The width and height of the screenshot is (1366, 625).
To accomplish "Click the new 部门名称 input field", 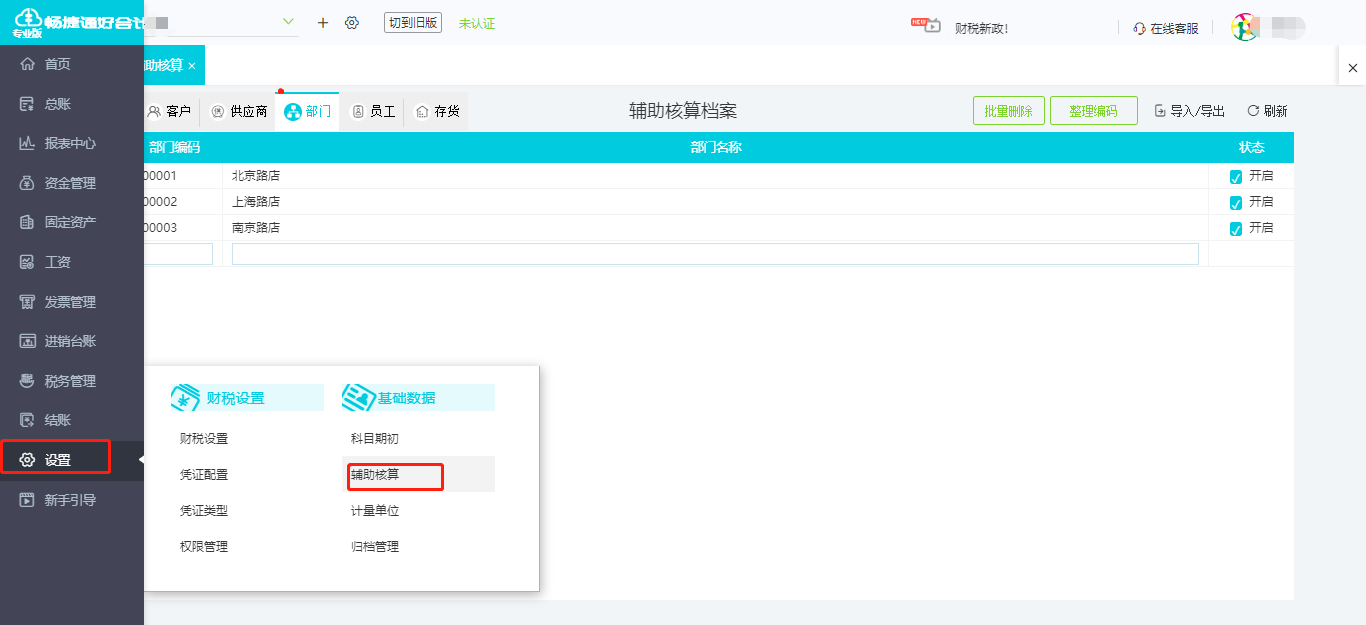I will pyautogui.click(x=715, y=254).
